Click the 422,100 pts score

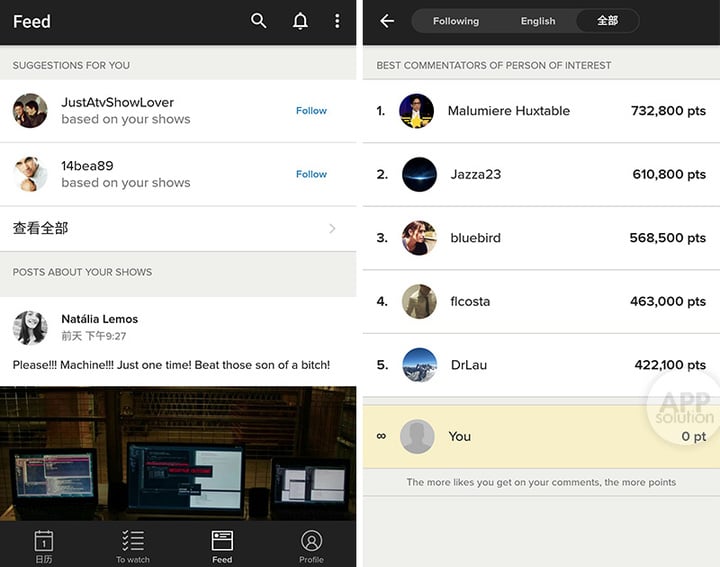[x=670, y=365]
